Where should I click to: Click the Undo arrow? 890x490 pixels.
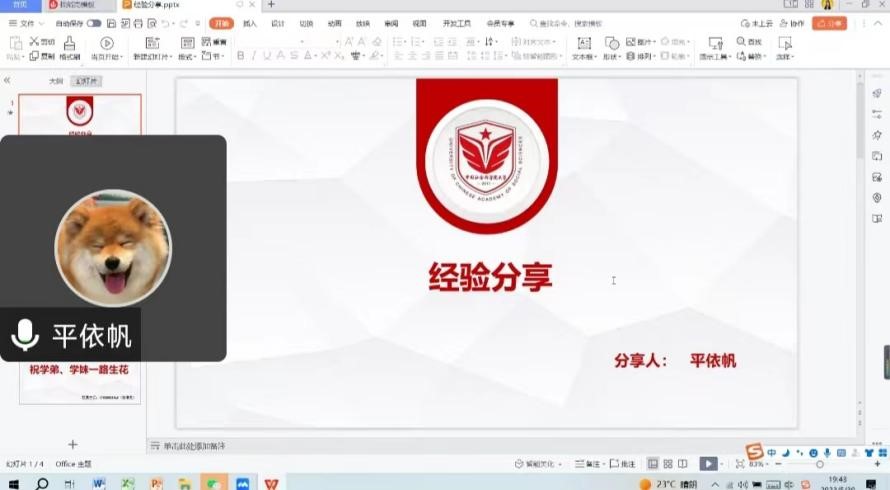coord(165,23)
